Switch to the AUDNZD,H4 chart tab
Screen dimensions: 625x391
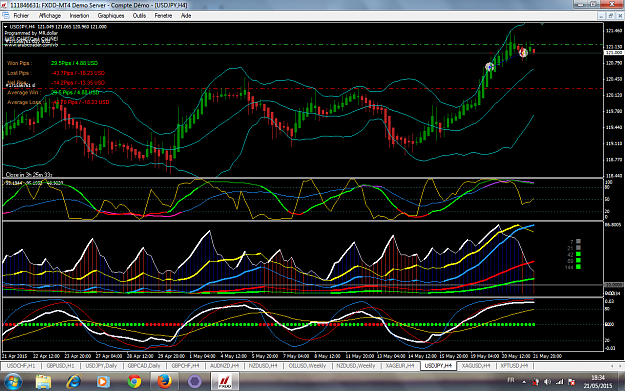coord(224,365)
